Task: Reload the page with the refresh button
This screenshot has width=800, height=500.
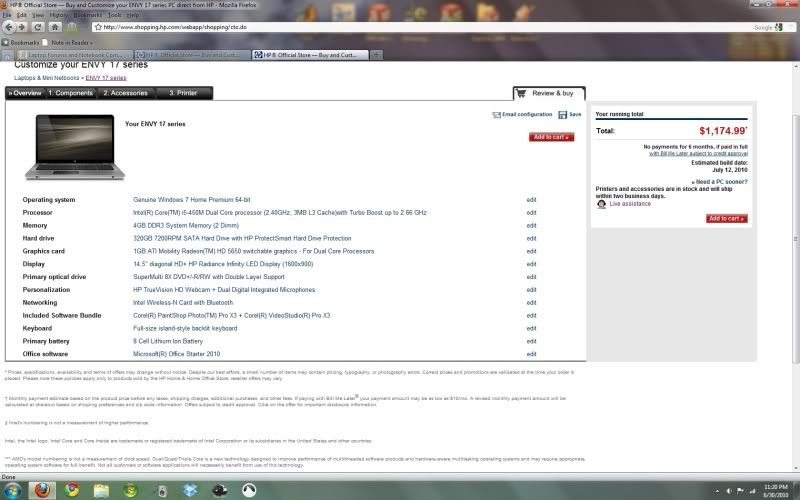Action: coord(38,27)
